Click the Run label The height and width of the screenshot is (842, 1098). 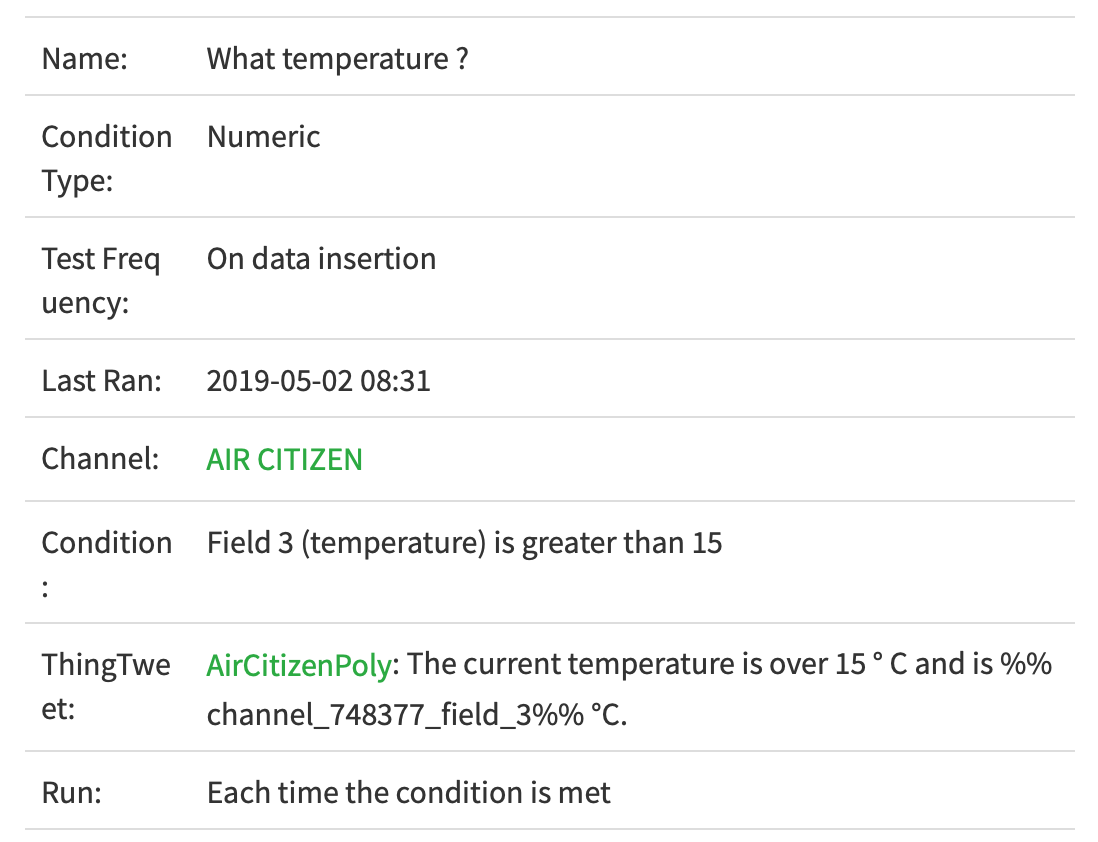tap(71, 792)
